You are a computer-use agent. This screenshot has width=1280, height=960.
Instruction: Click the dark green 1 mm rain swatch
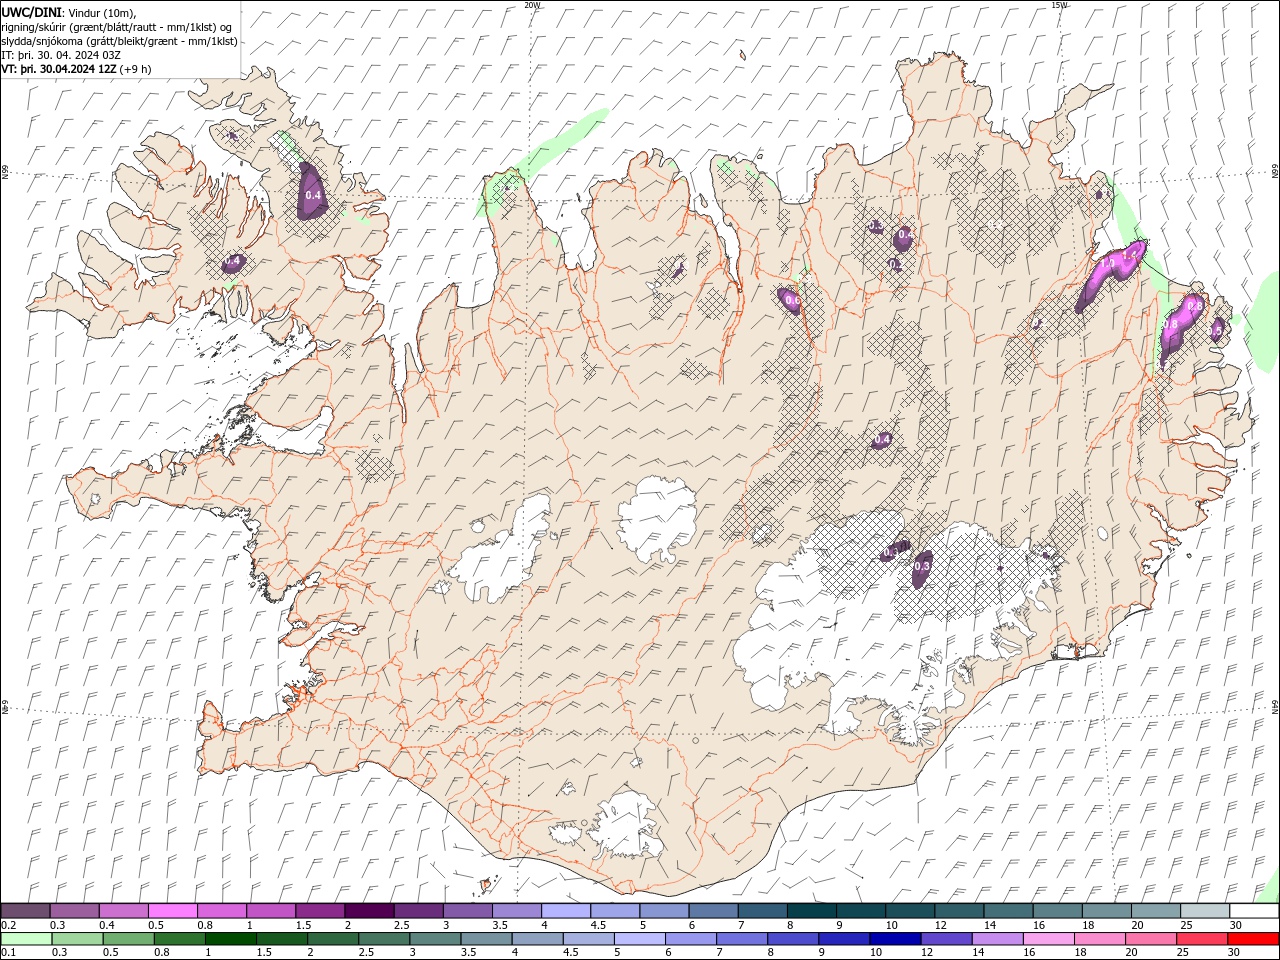tap(232, 939)
